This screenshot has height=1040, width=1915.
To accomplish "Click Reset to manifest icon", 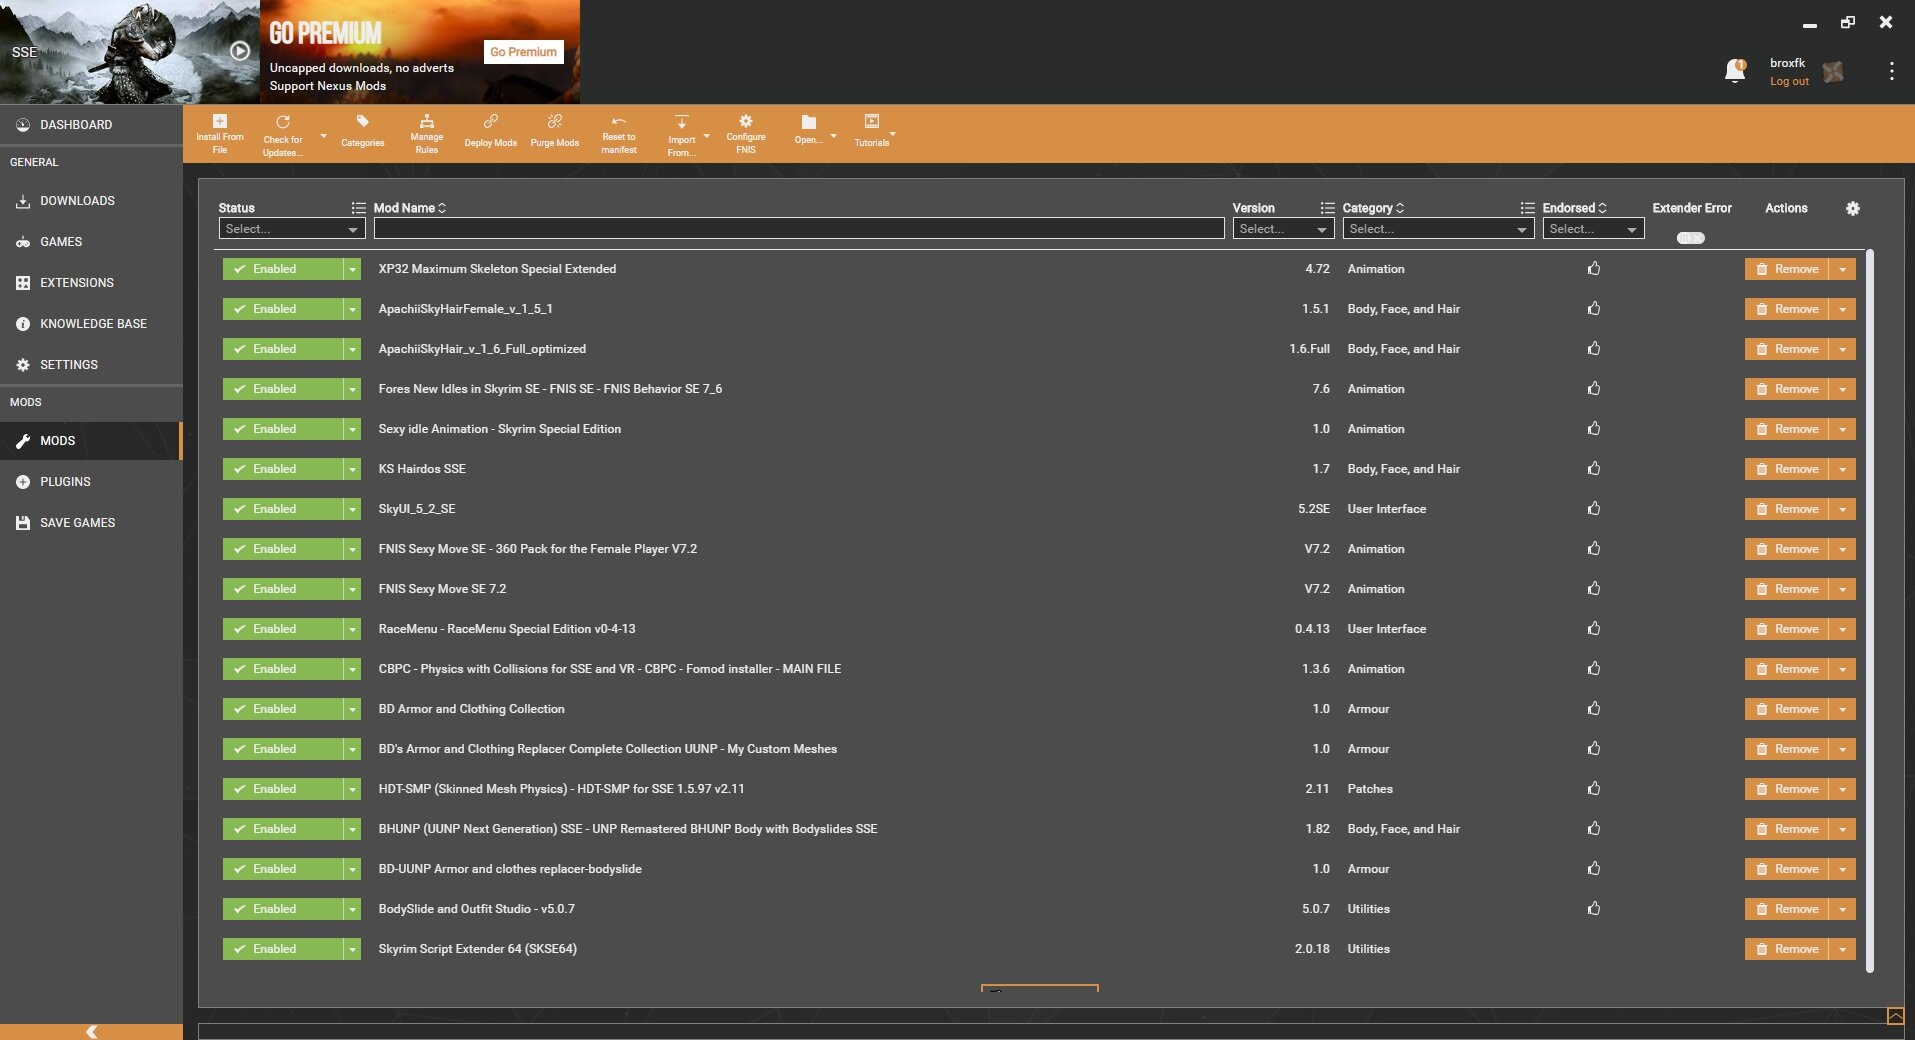I will coord(618,121).
